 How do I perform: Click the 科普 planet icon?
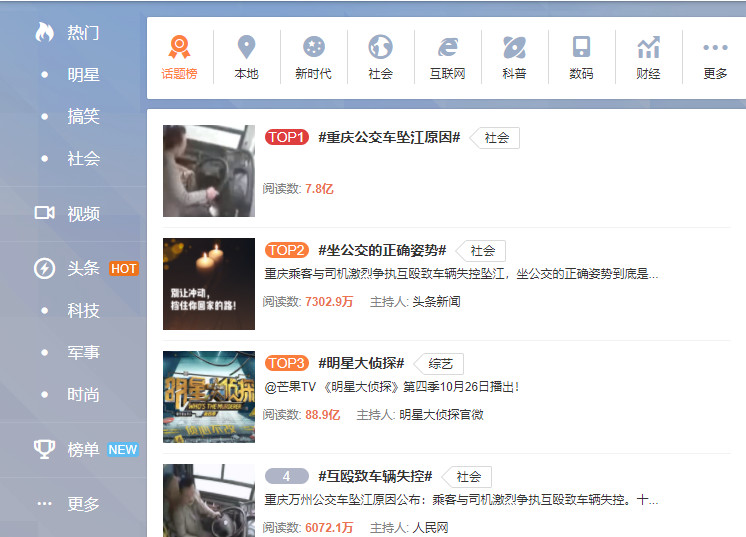tap(515, 47)
